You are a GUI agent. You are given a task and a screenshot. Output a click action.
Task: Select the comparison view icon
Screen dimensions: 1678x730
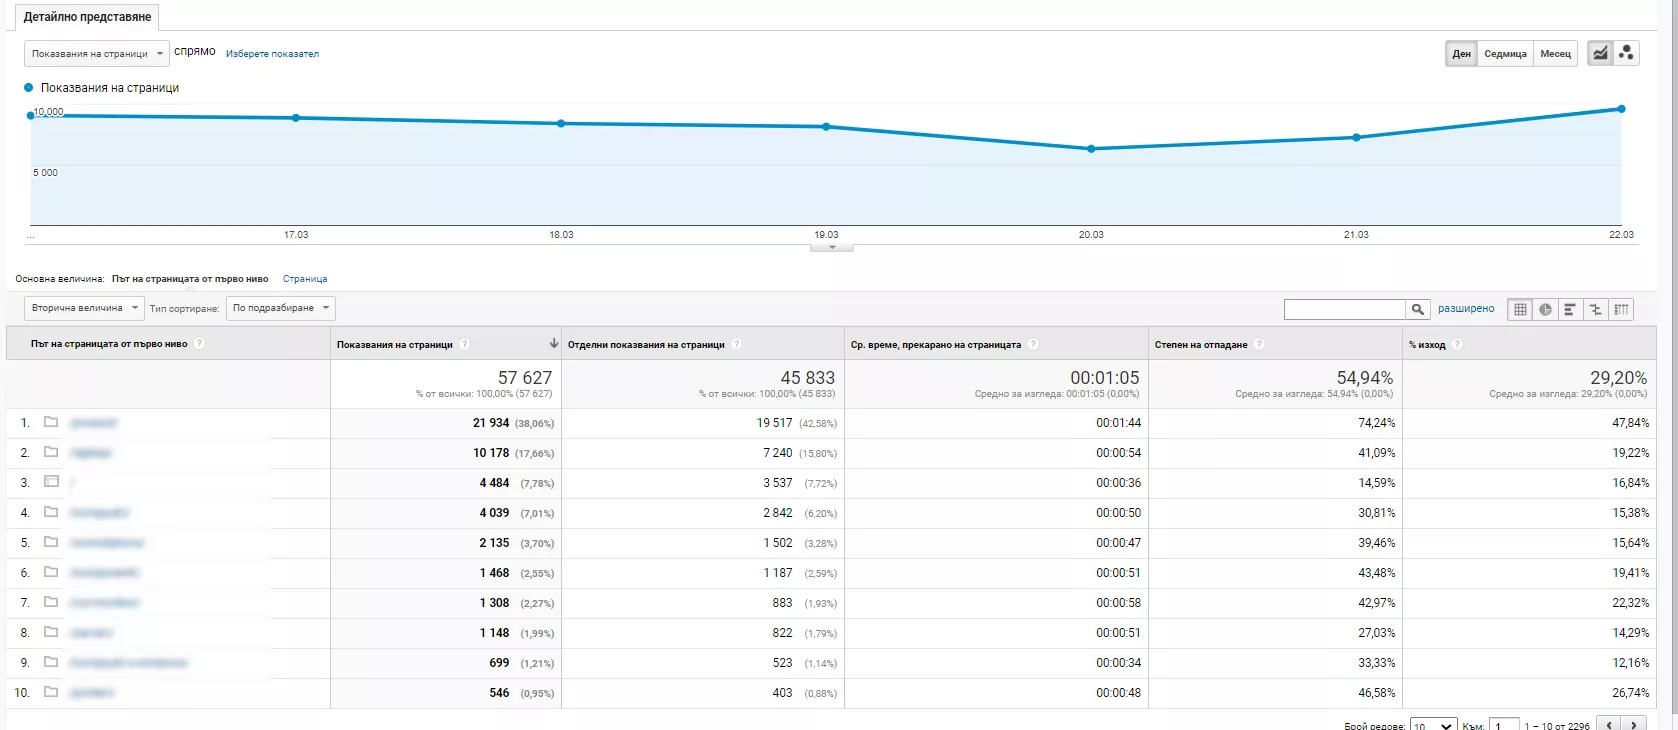click(x=1596, y=310)
